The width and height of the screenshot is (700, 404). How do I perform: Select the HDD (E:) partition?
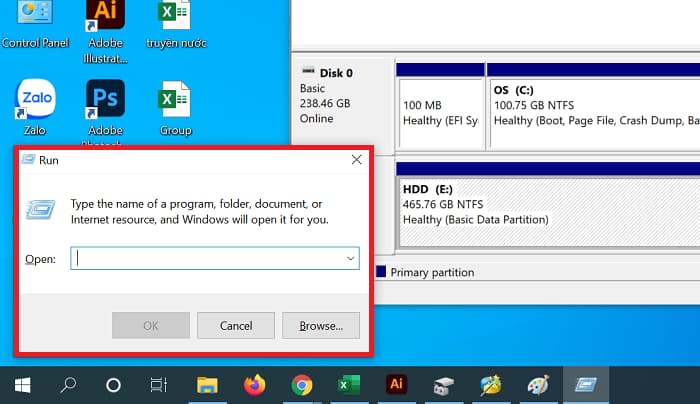point(545,205)
